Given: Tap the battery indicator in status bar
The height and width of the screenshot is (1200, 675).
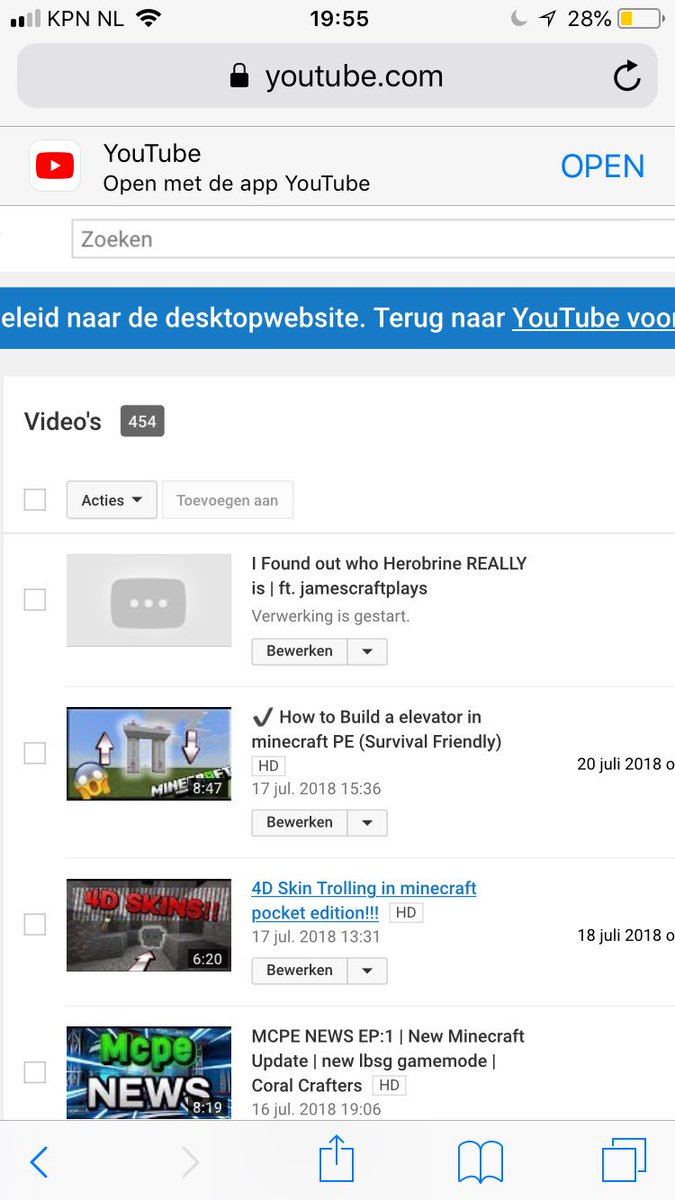Looking at the screenshot, I should [639, 19].
